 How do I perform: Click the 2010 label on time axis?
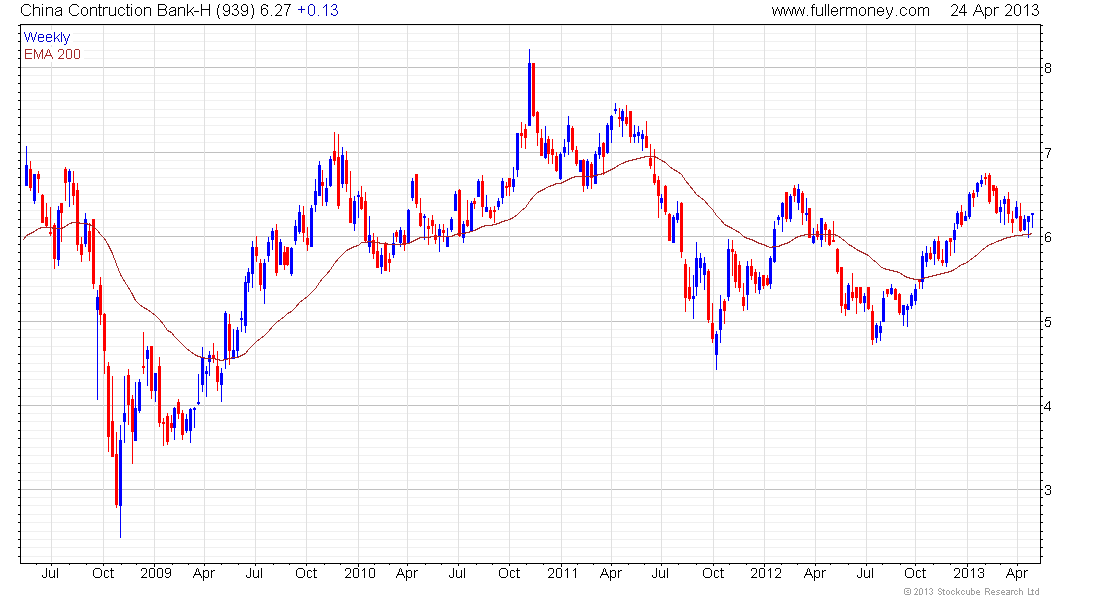tap(359, 573)
